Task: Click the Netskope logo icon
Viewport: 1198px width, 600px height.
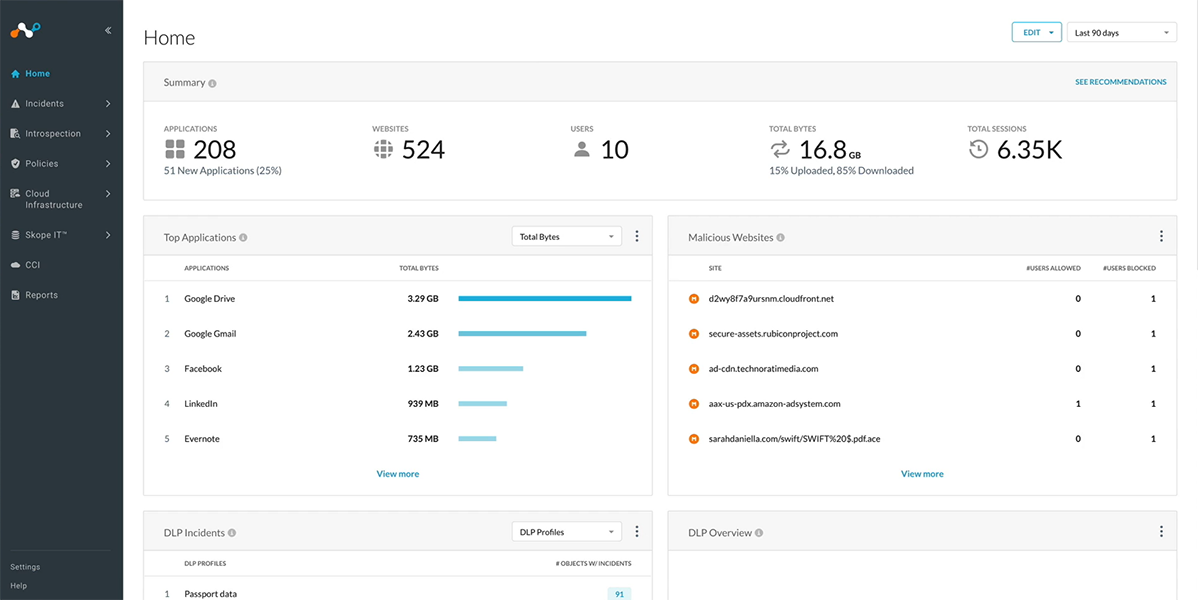Action: tap(25, 30)
